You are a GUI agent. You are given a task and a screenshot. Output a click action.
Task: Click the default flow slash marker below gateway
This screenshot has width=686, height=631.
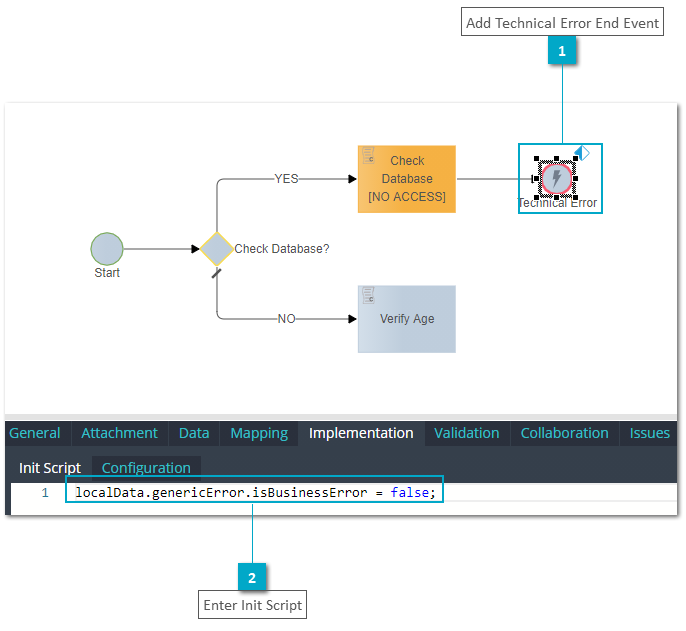217,273
